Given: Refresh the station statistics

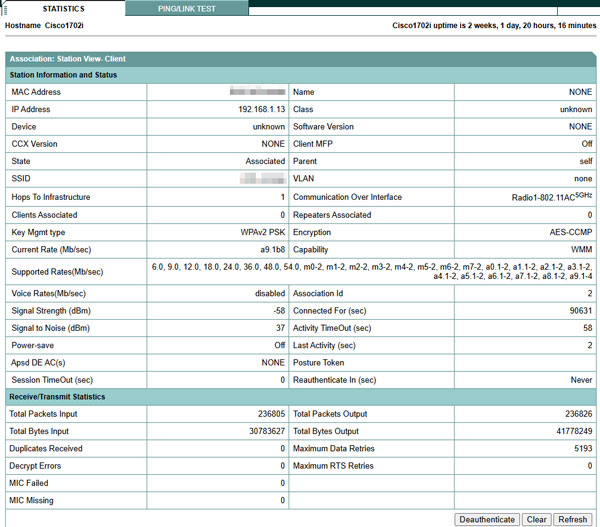Looking at the screenshot, I should pyautogui.click(x=572, y=519).
